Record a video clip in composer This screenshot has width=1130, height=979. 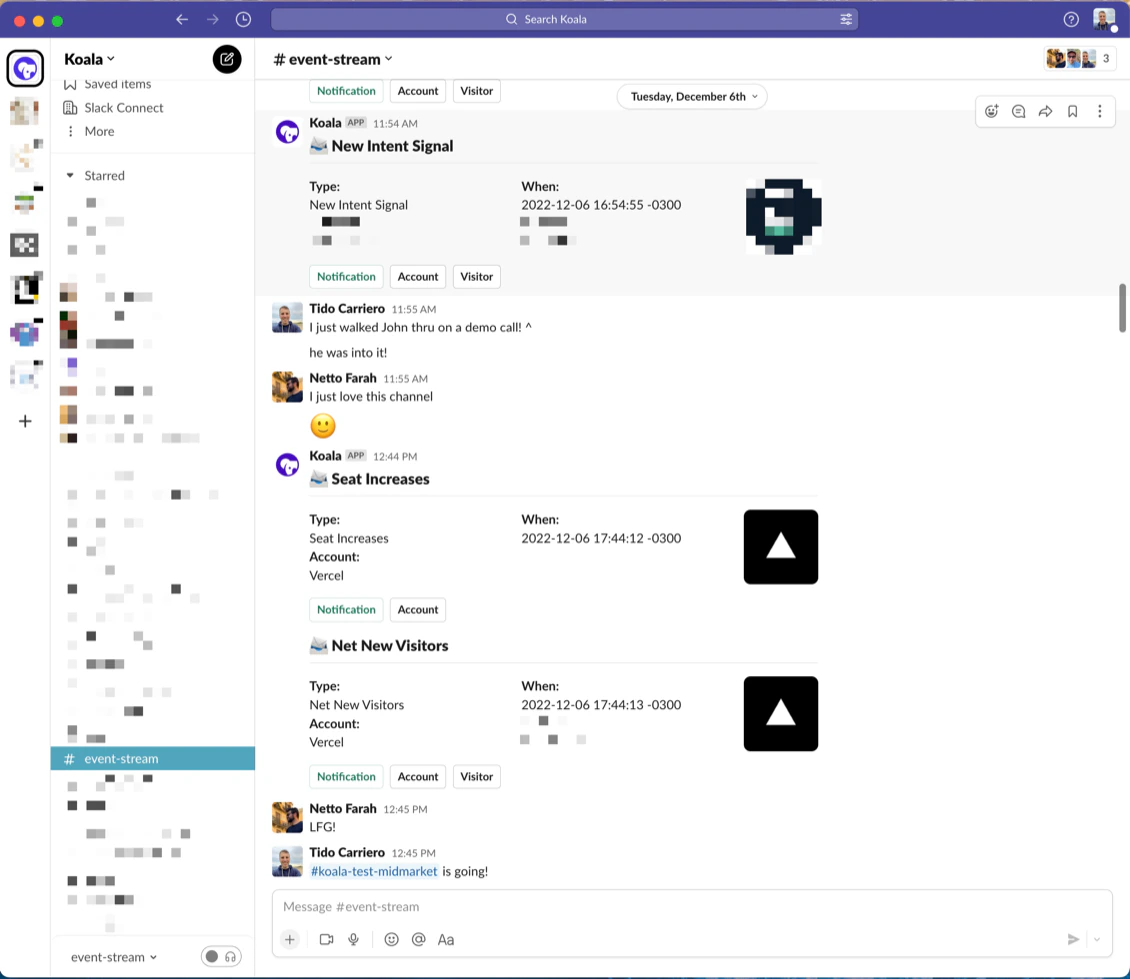[x=326, y=939]
